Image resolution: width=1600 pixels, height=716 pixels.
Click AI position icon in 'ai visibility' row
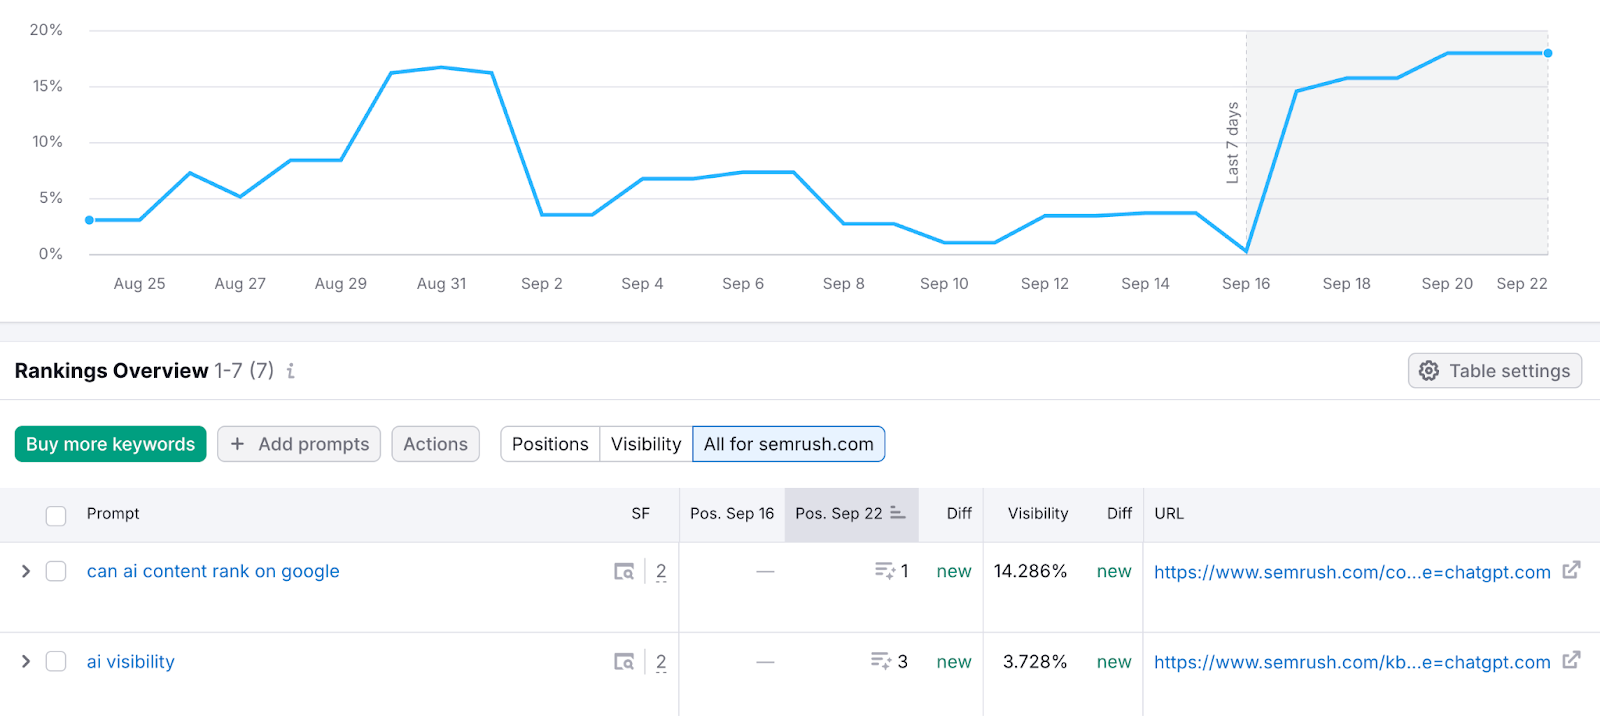(x=881, y=661)
